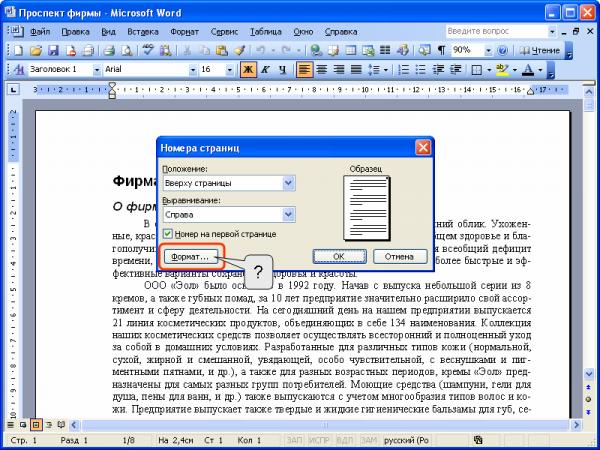
Task: Expand the line spacing dropdown arrow
Action: [x=386, y=70]
